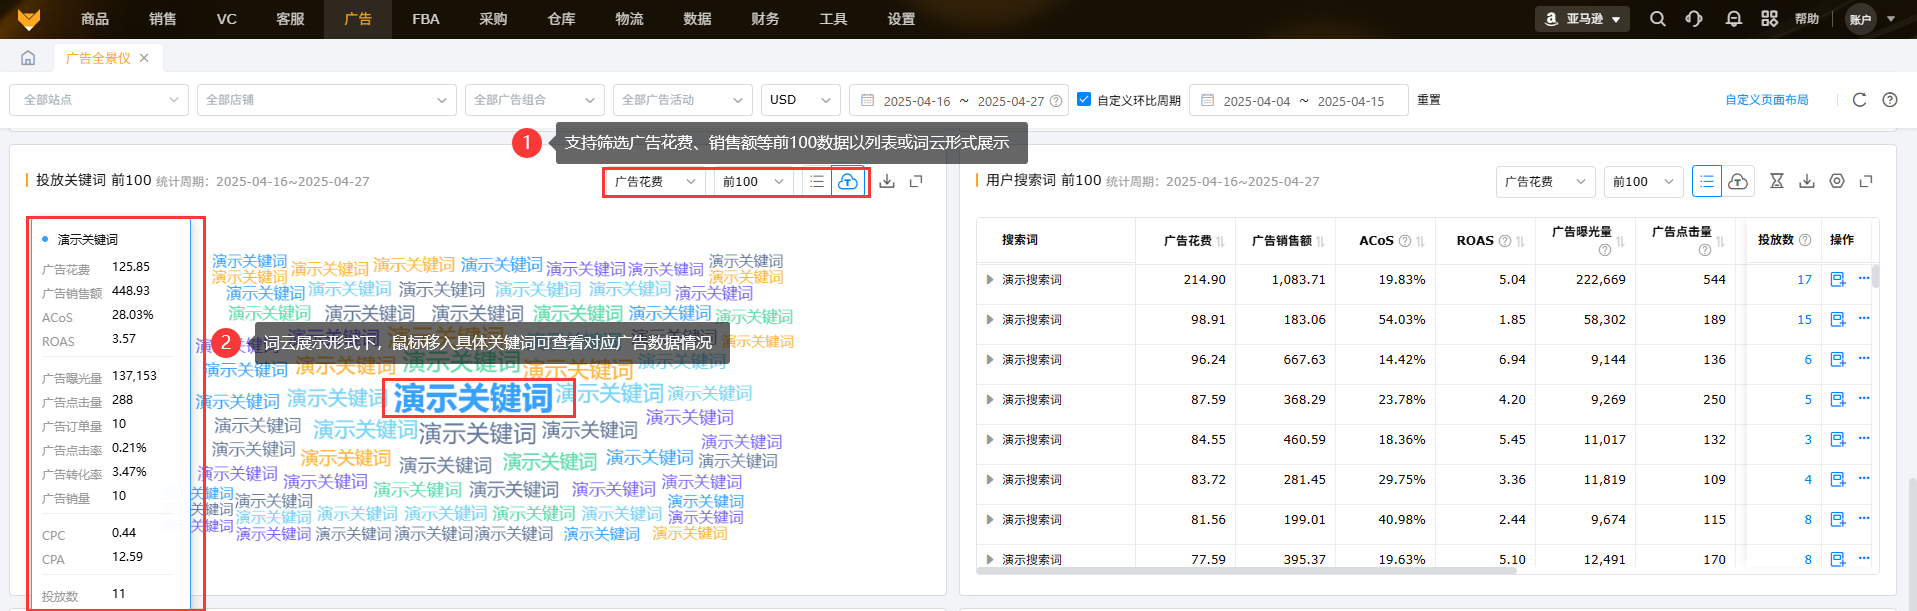Open 广告花费 metric dropdown in 用户搜索词 panel

(1546, 181)
